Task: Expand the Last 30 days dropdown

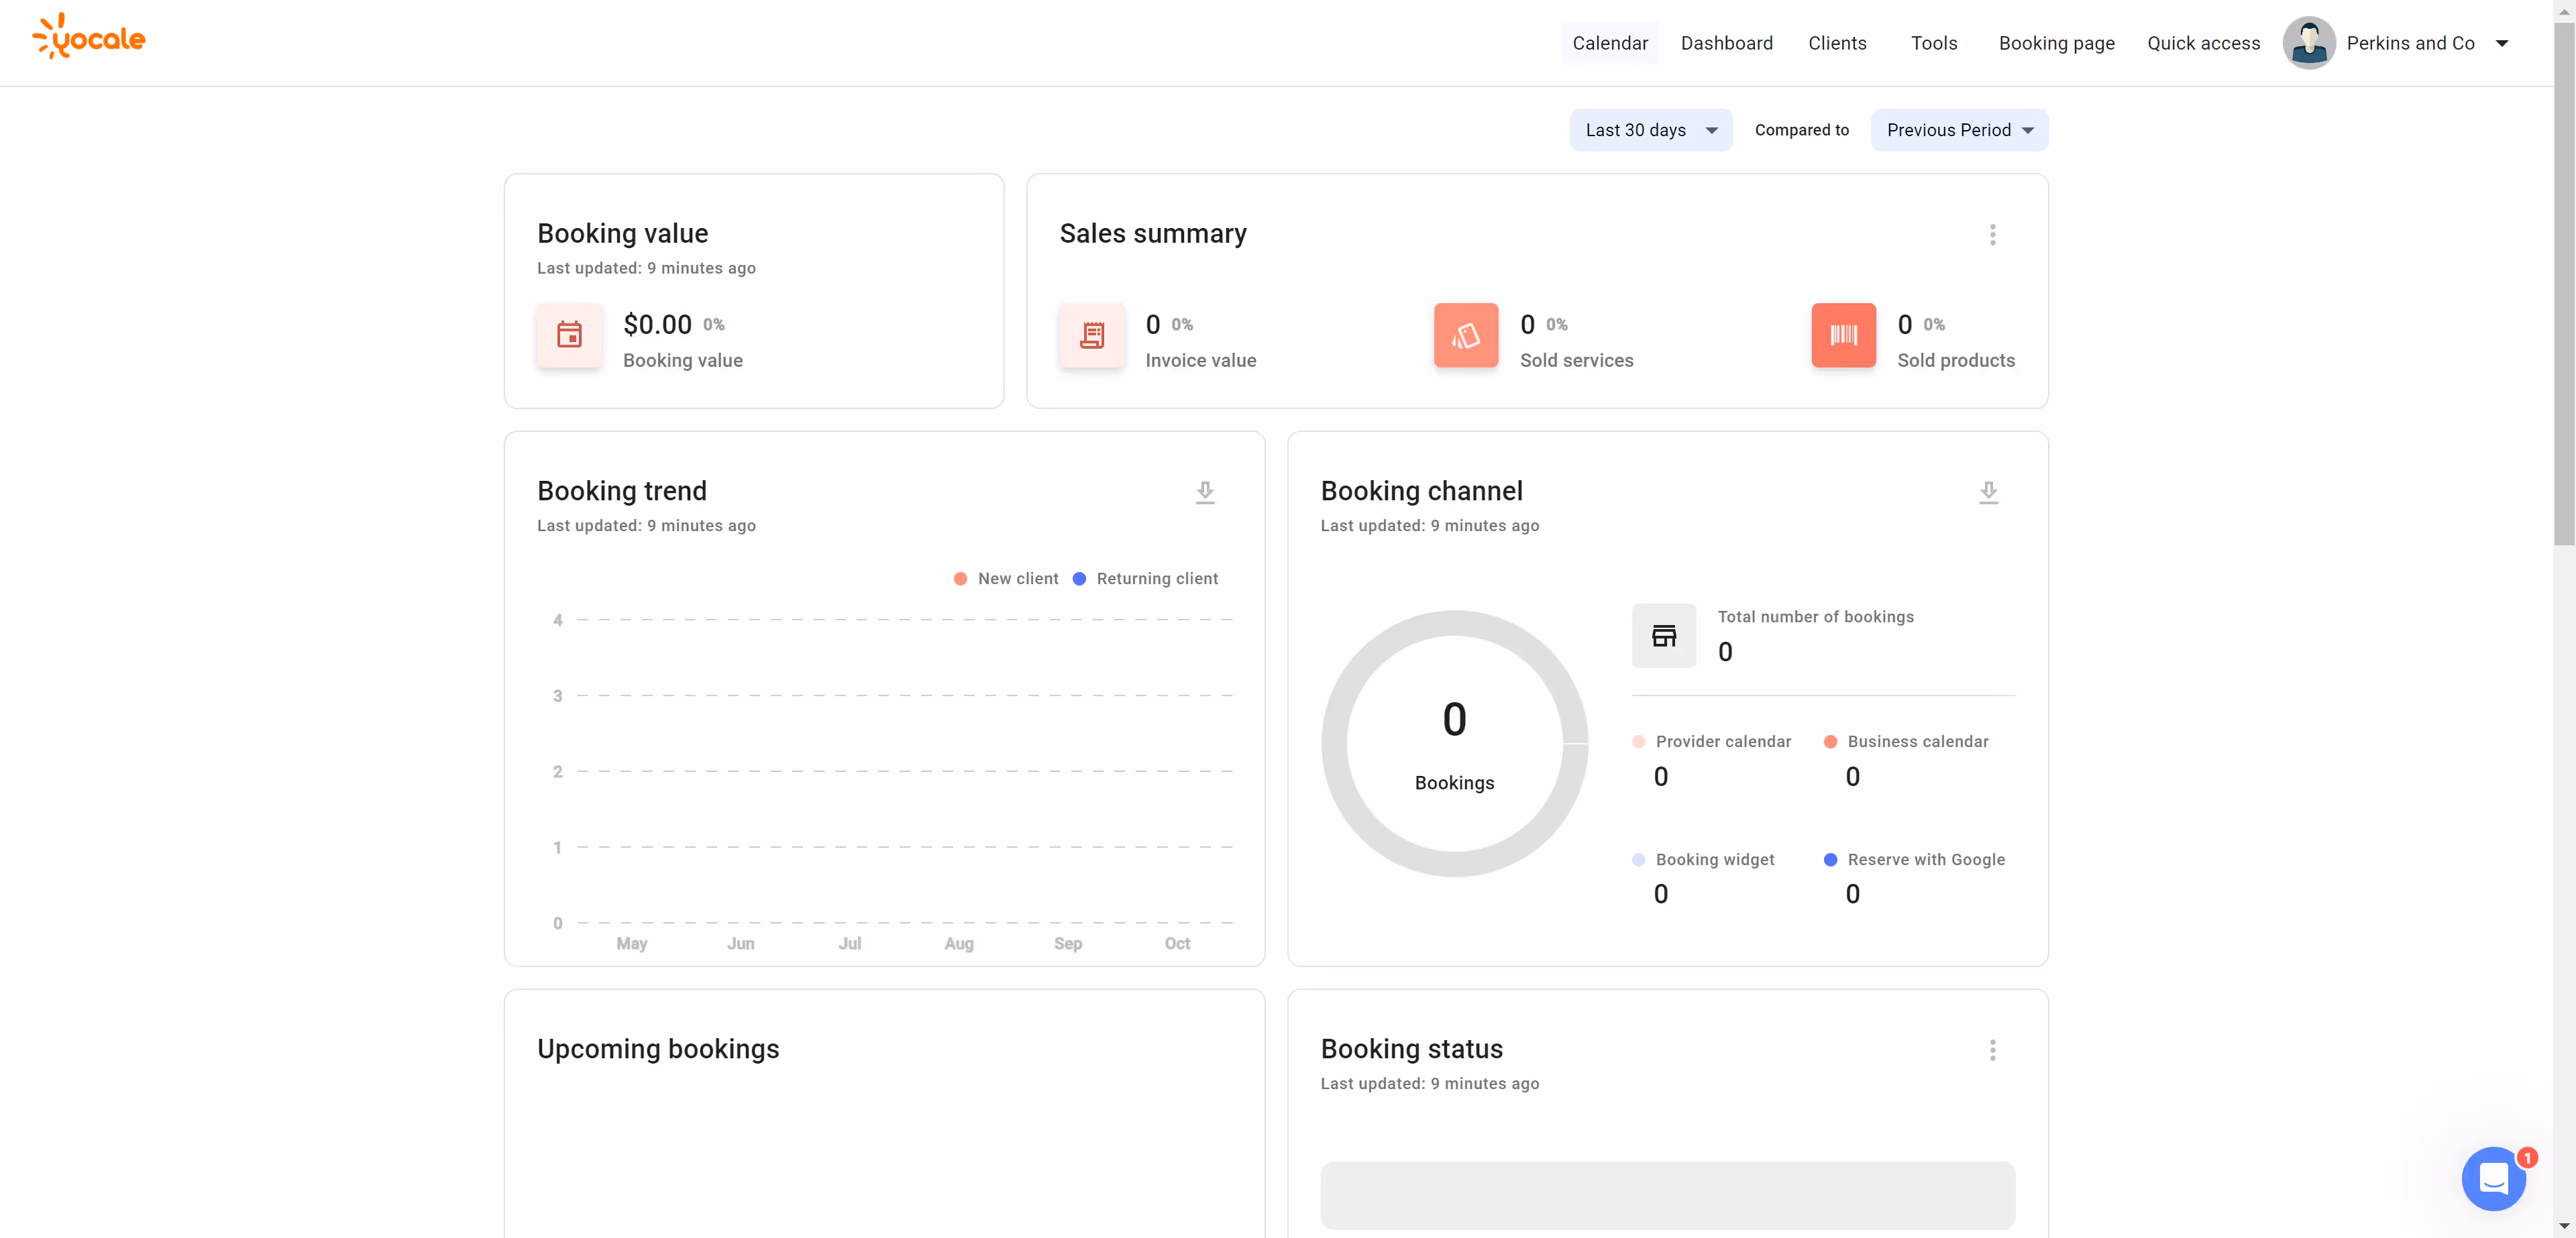Action: 1650,130
